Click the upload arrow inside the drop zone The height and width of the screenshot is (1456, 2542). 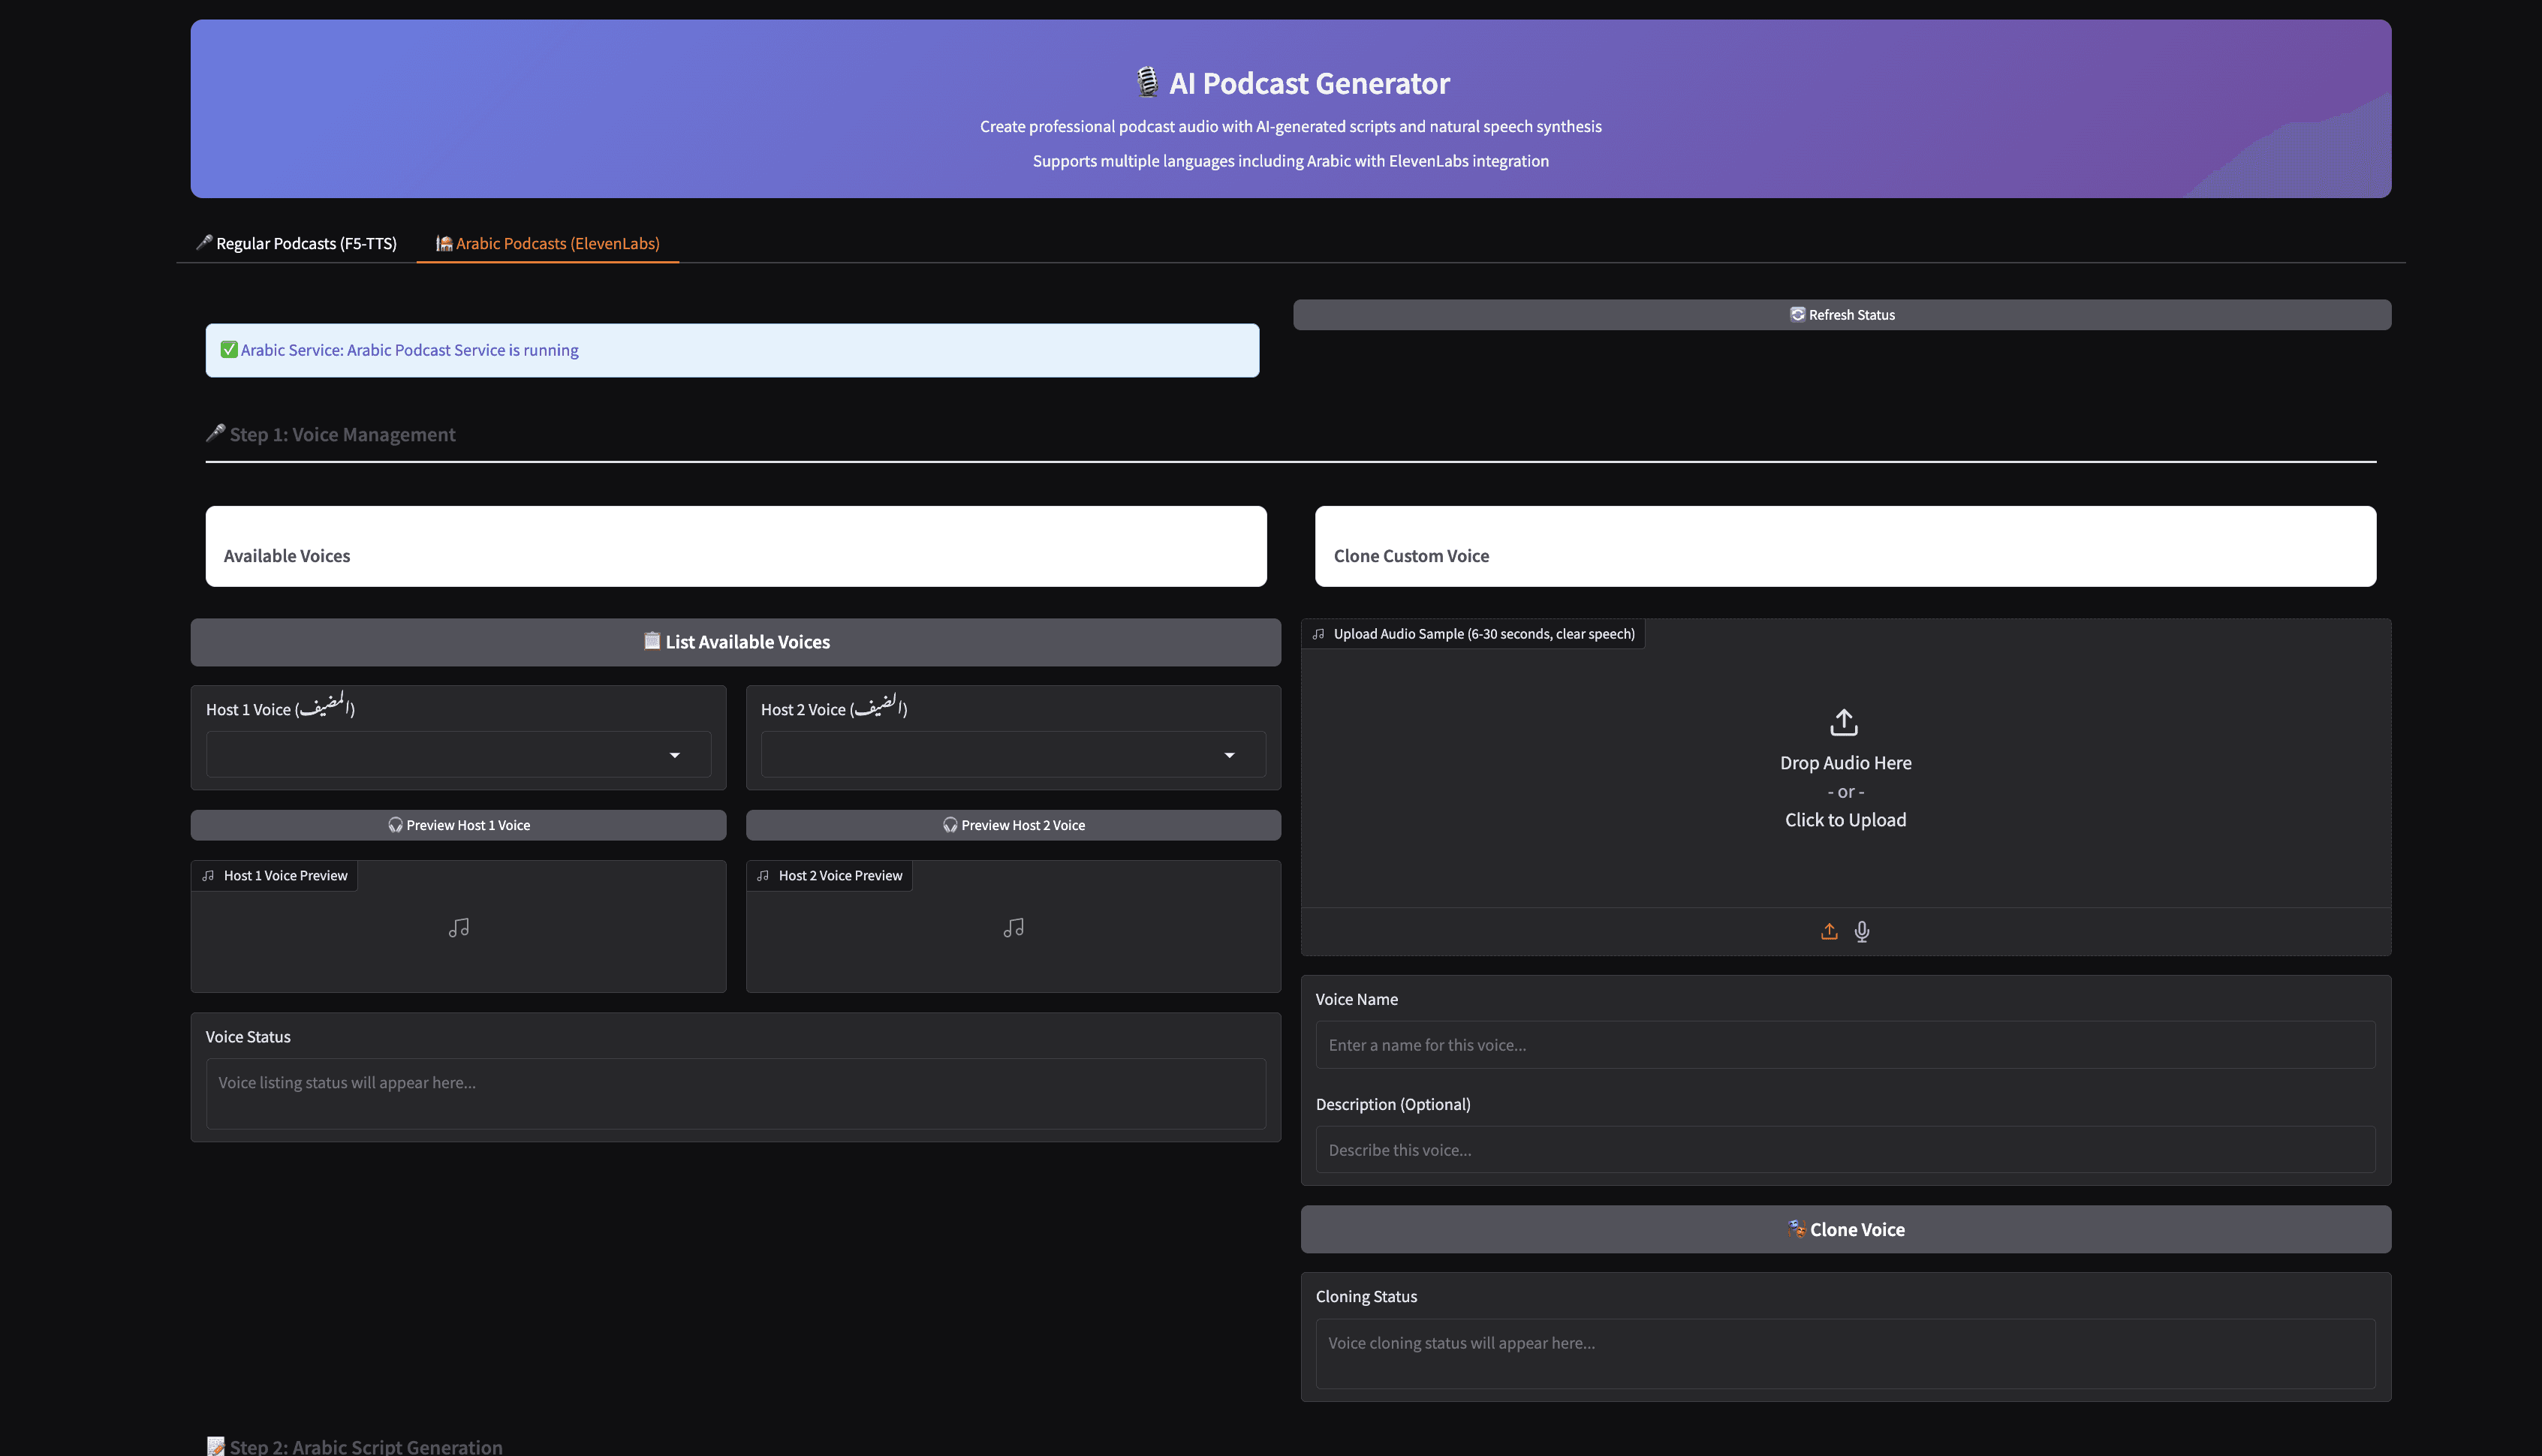(1845, 720)
